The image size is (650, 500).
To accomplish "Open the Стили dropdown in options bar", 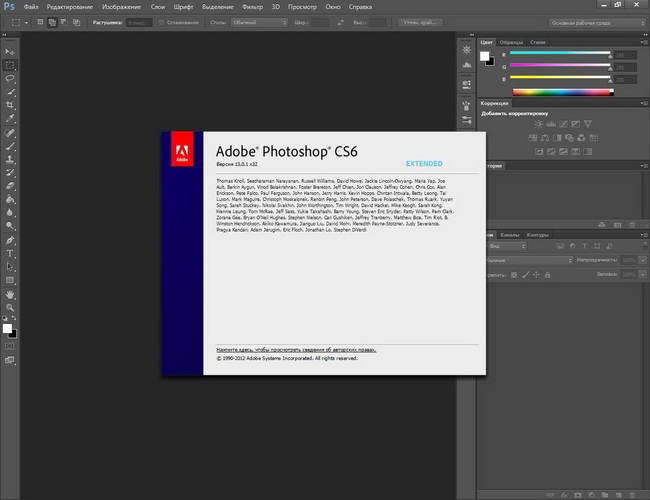I will pyautogui.click(x=259, y=22).
